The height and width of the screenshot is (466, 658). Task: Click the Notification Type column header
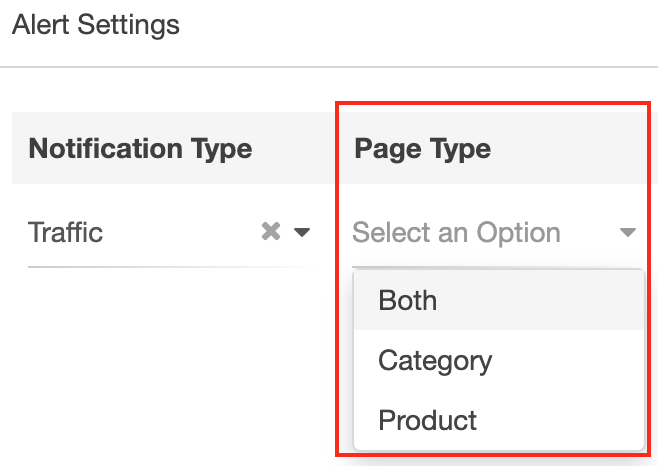click(140, 149)
